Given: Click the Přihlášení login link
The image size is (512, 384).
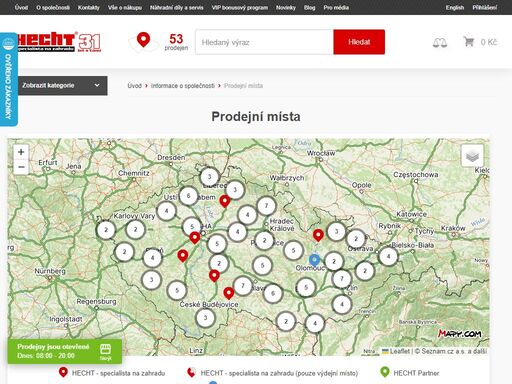Looking at the screenshot, I should (485, 7).
